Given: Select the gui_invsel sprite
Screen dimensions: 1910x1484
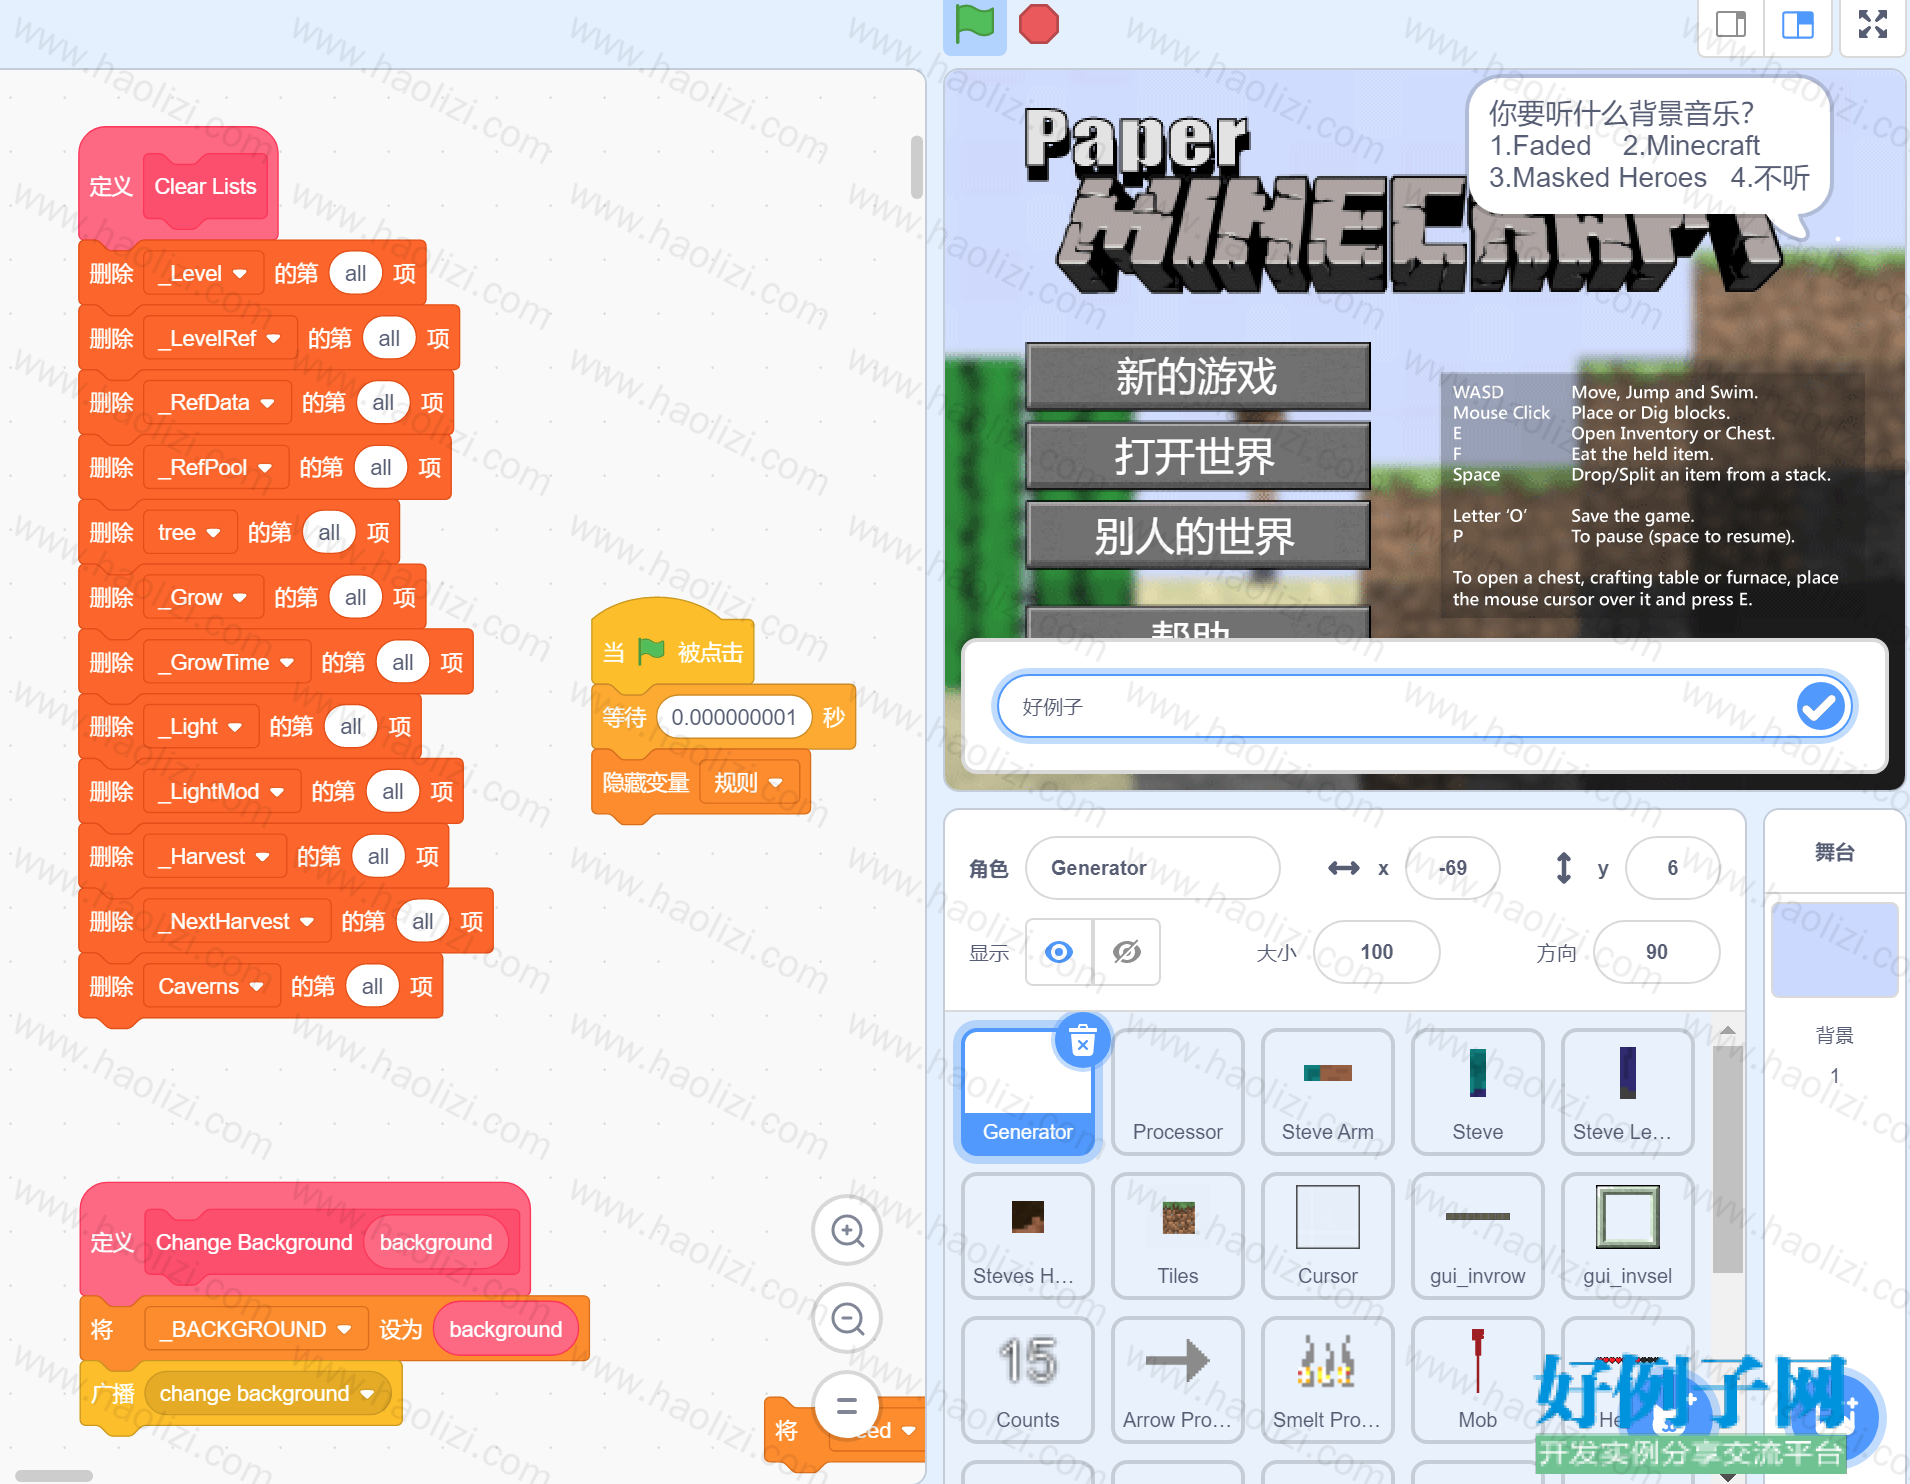Looking at the screenshot, I should [1628, 1237].
